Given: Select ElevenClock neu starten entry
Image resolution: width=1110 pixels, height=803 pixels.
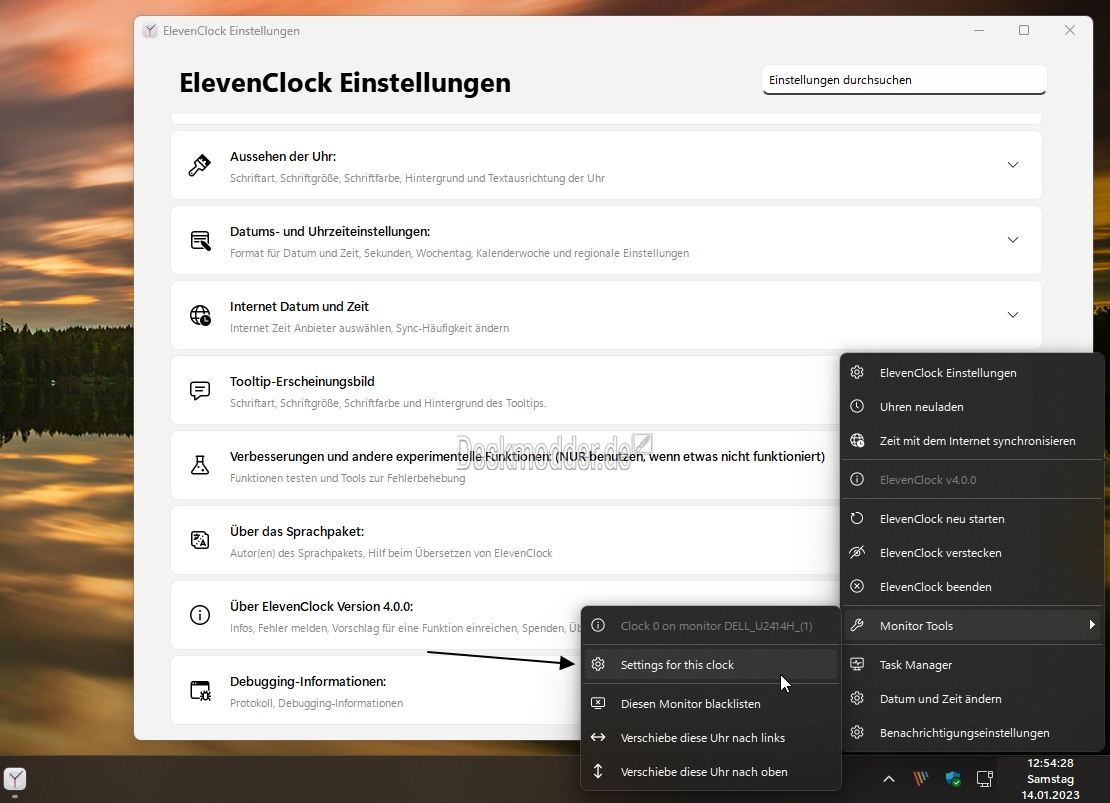Looking at the screenshot, I should coord(972,518).
